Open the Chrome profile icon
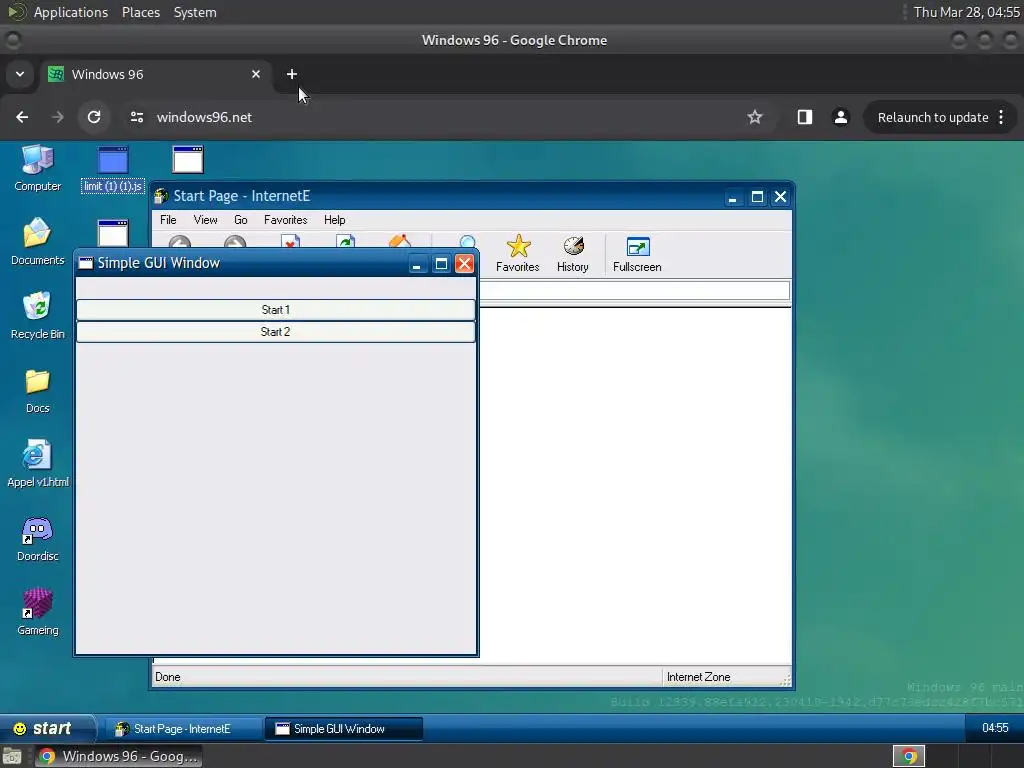This screenshot has height=768, width=1024. pyautogui.click(x=840, y=117)
